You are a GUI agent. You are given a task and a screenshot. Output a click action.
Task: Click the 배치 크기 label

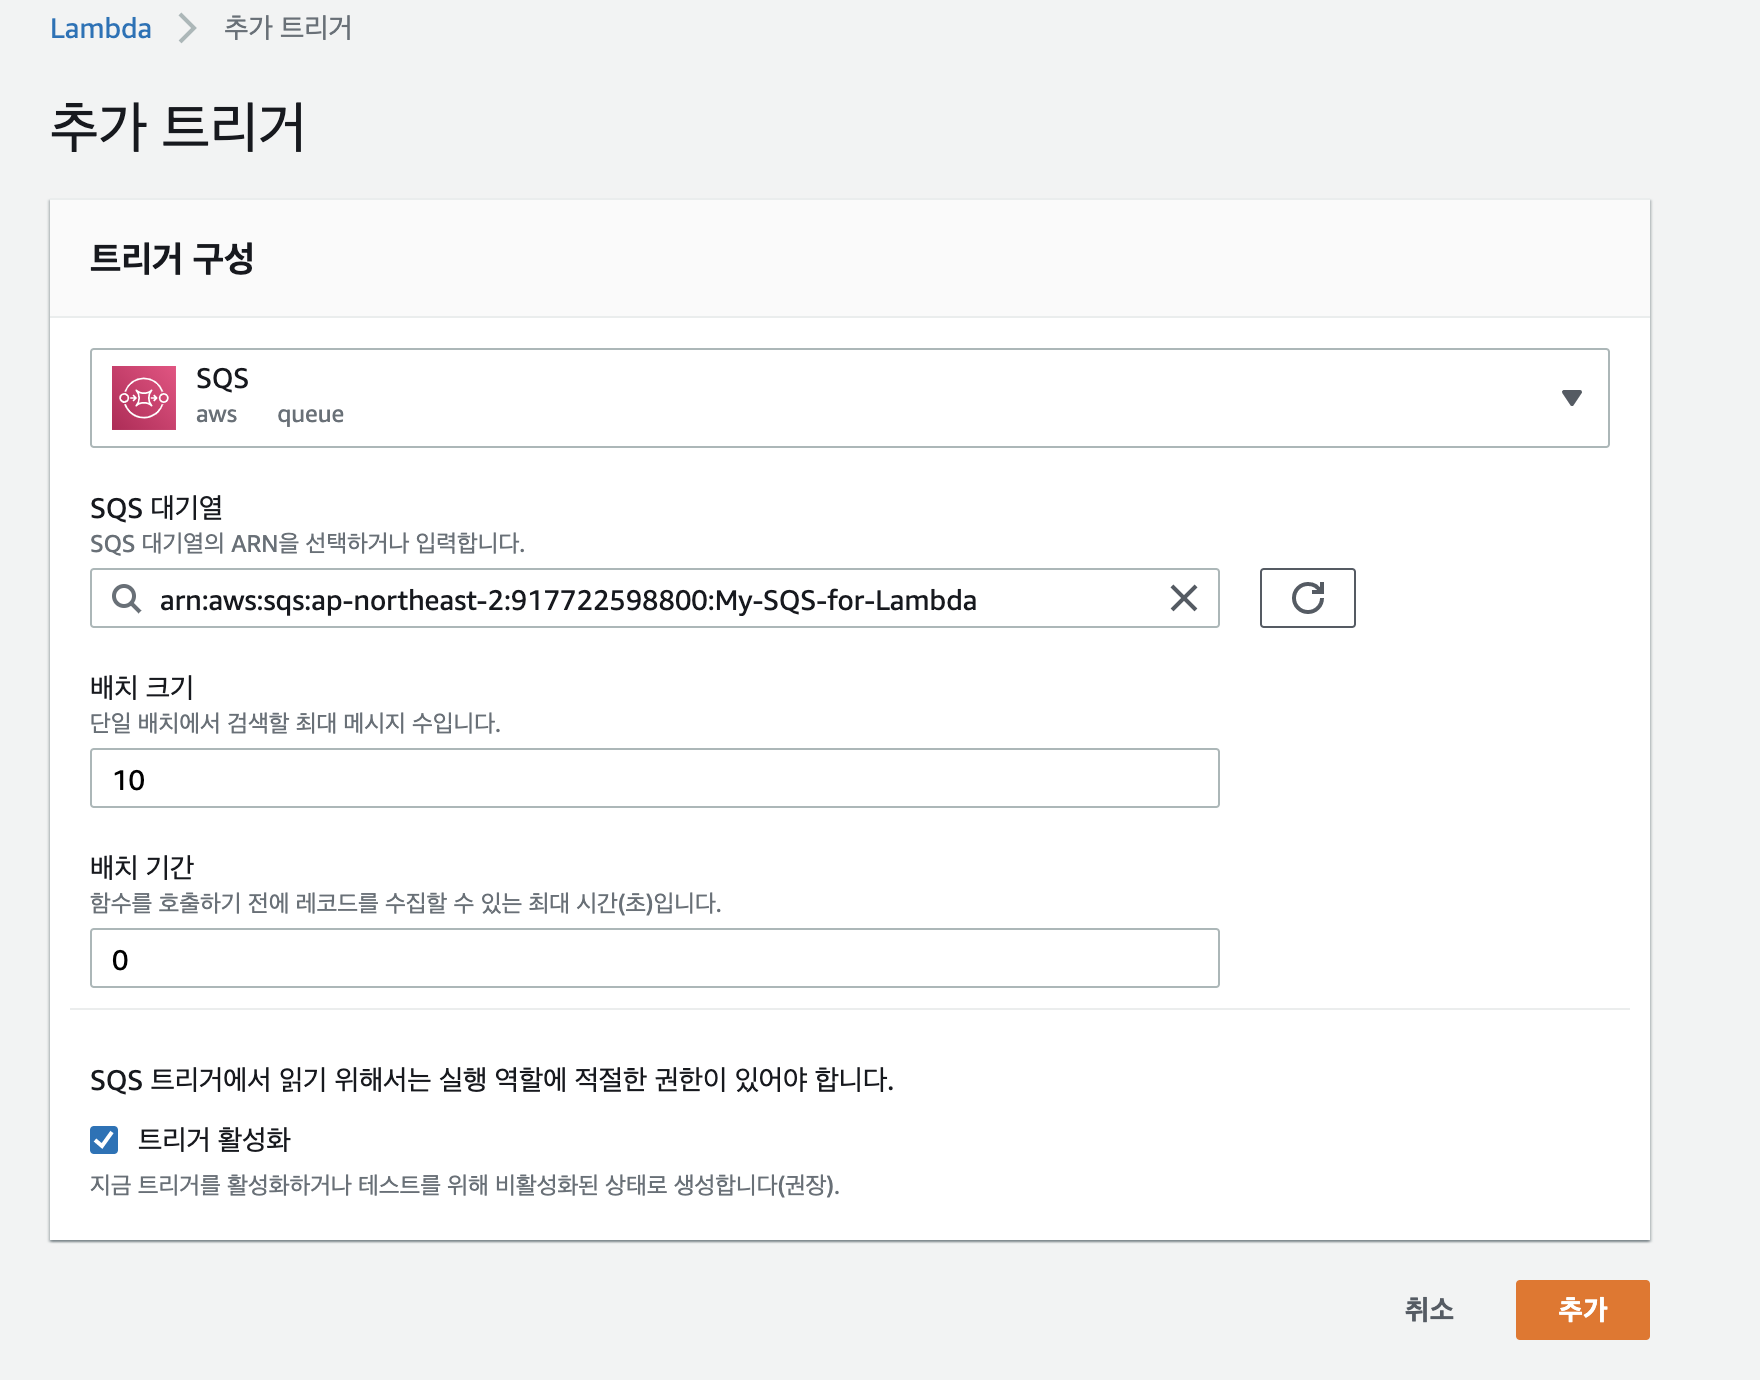[141, 687]
